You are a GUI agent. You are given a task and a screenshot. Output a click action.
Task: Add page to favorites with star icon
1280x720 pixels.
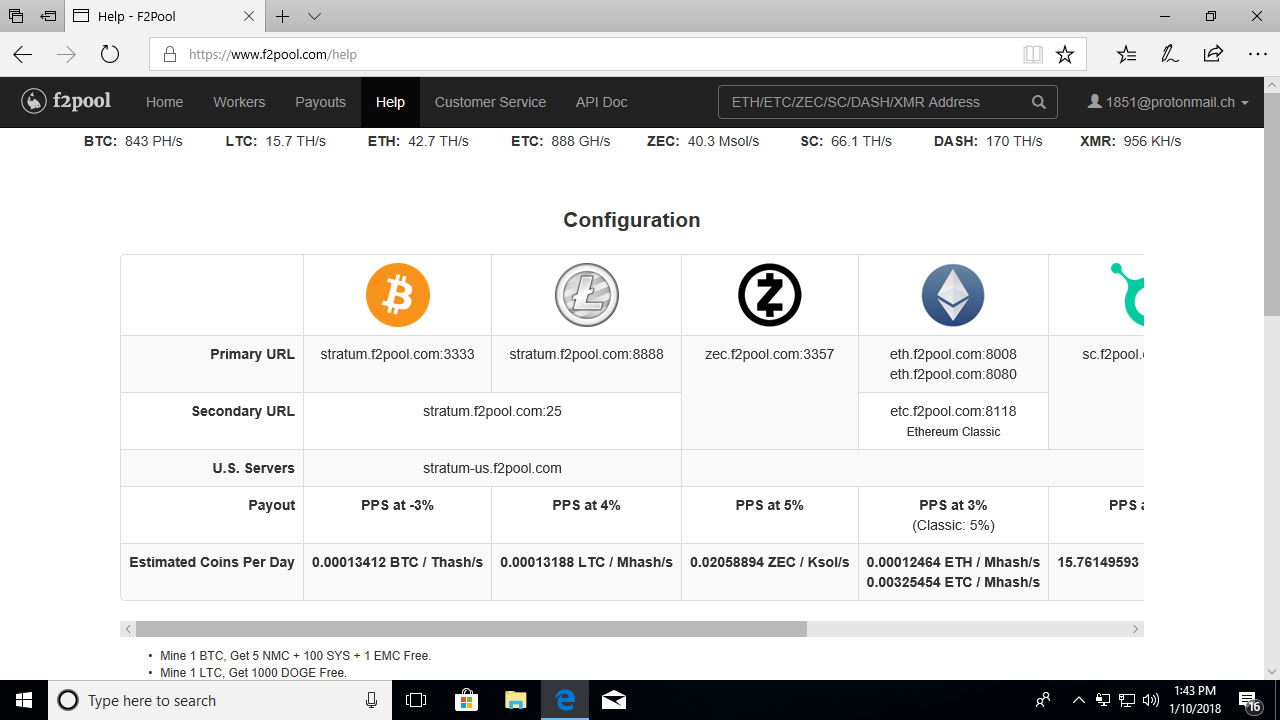coord(1065,54)
